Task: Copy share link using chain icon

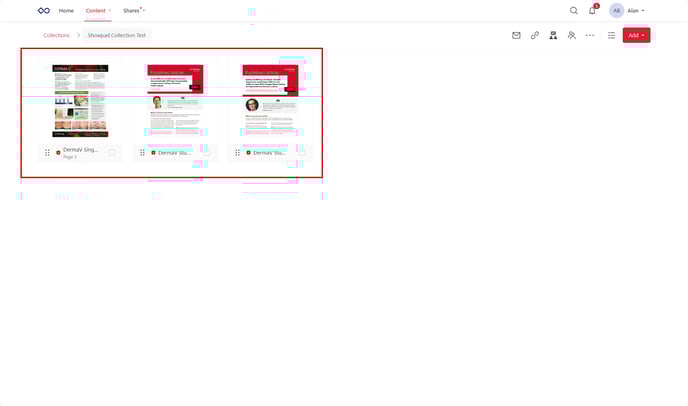Action: [x=535, y=35]
